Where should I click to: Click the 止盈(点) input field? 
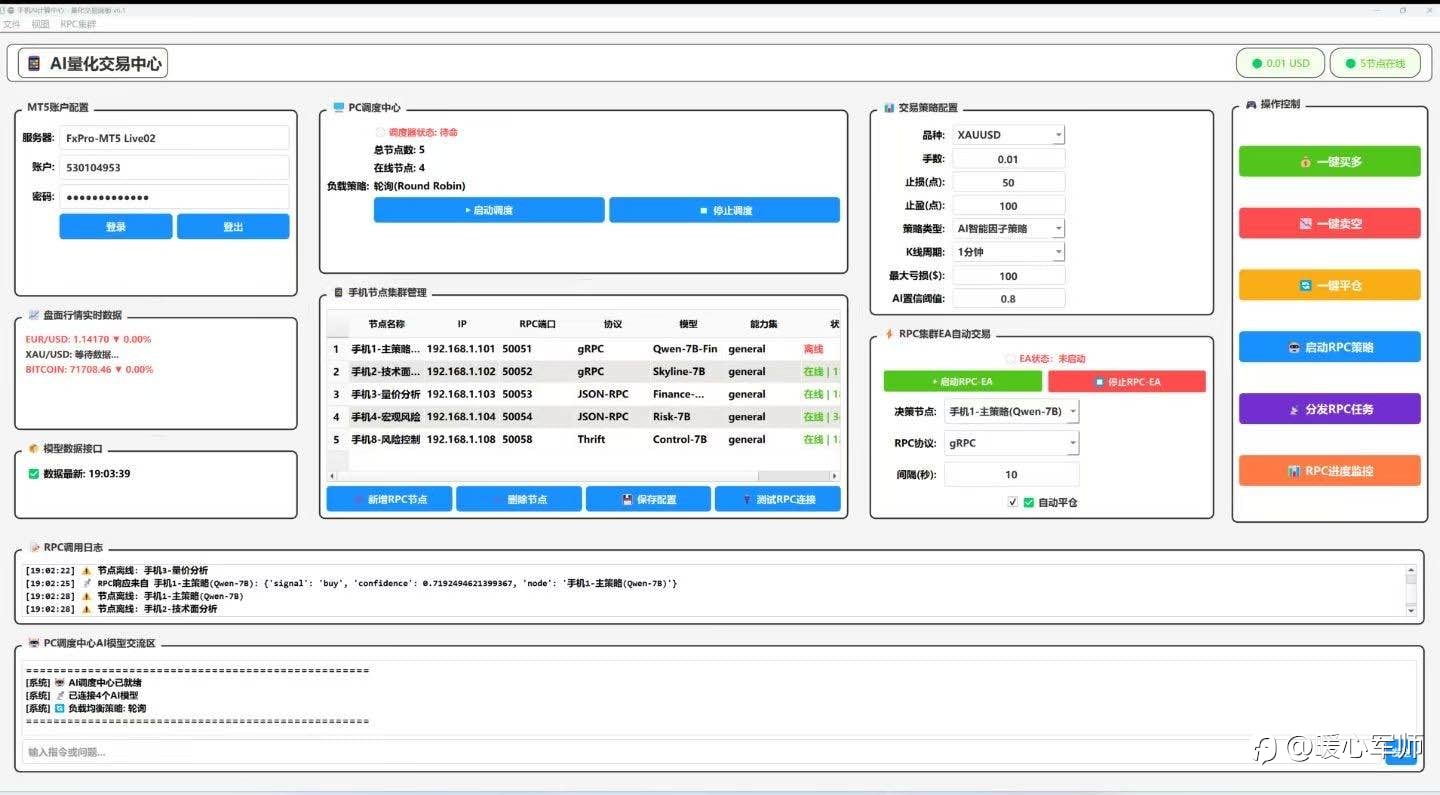pyautogui.click(x=1008, y=206)
